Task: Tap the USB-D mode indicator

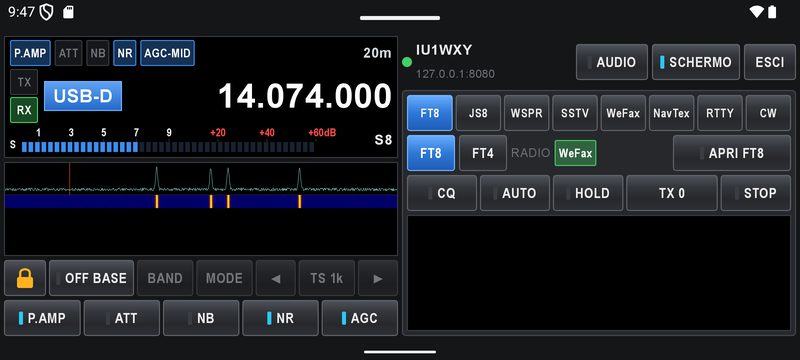Action: (83, 96)
